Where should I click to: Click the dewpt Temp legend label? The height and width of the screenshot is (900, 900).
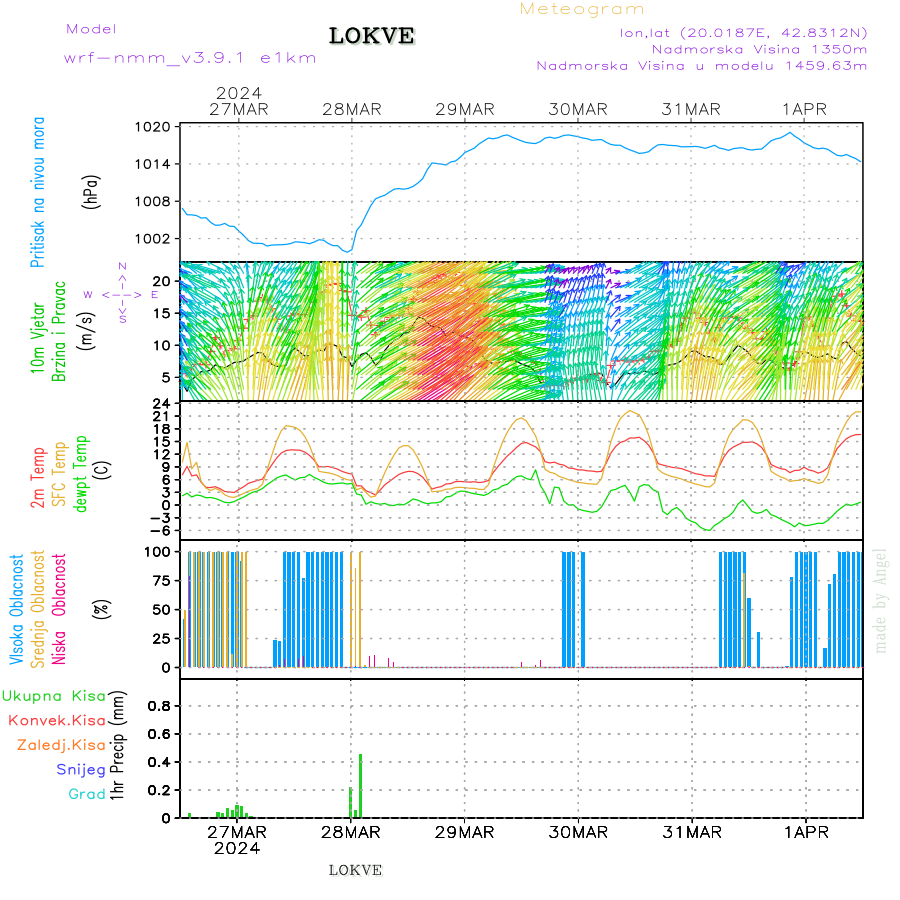(81, 474)
